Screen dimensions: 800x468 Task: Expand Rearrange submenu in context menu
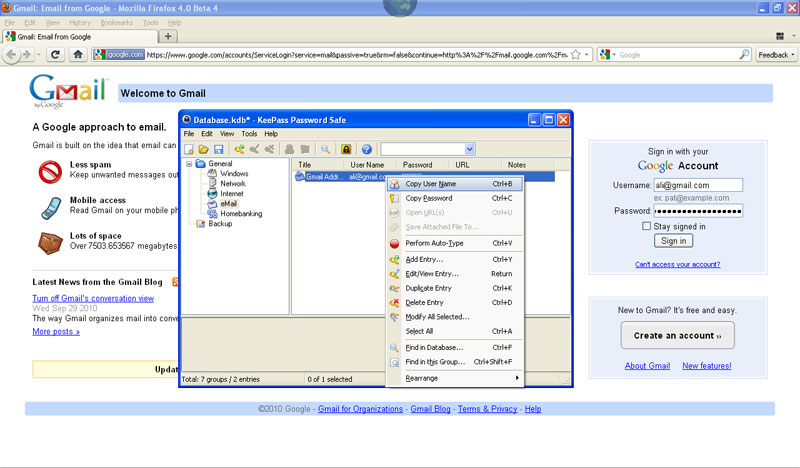[x=455, y=378]
